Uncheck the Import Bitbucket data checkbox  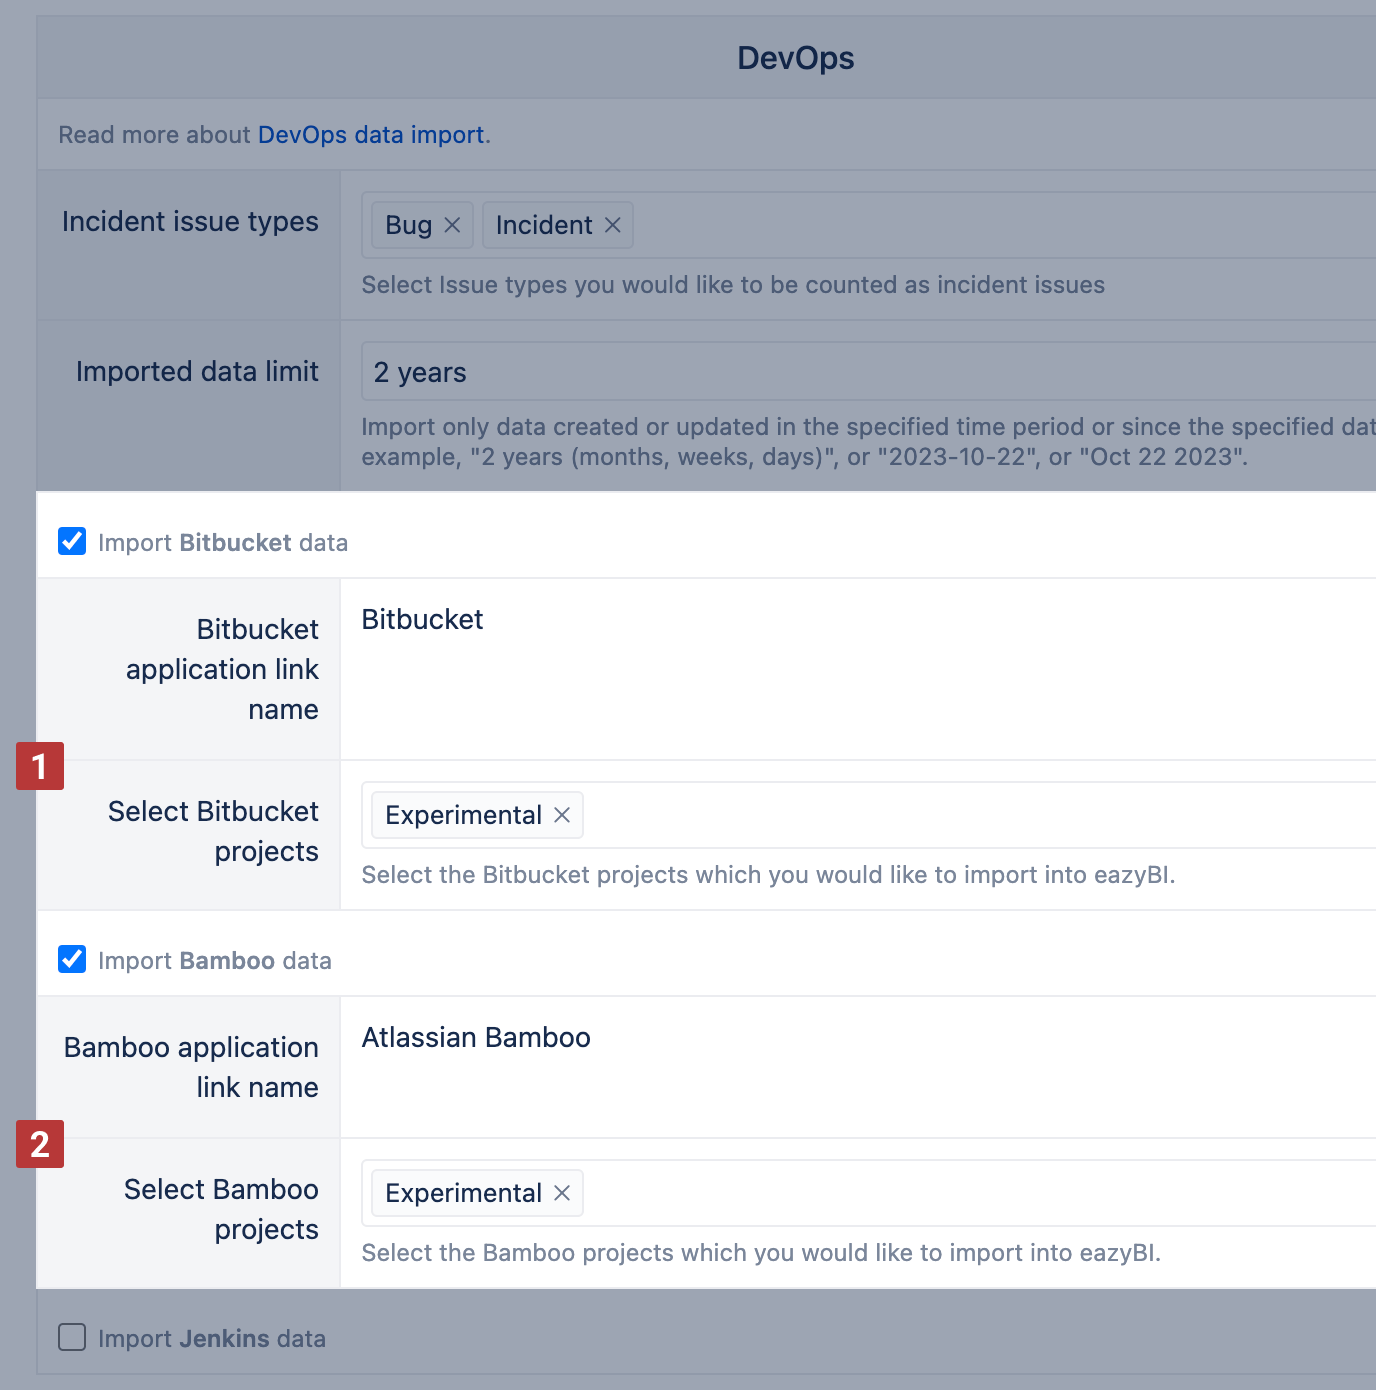point(72,542)
